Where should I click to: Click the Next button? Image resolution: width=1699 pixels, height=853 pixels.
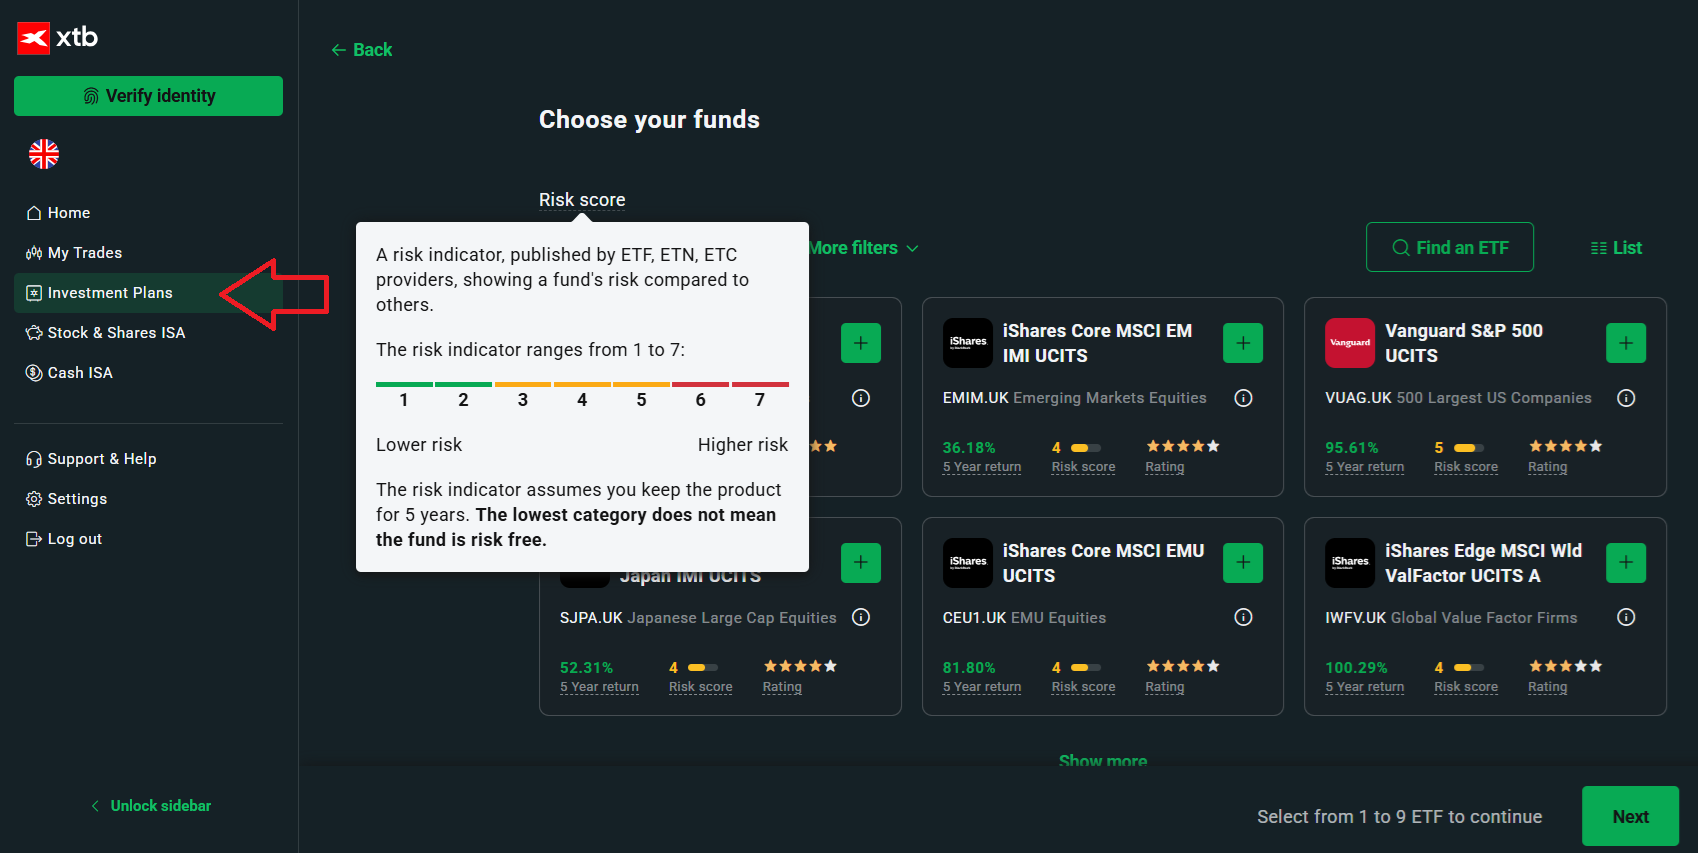tap(1630, 816)
